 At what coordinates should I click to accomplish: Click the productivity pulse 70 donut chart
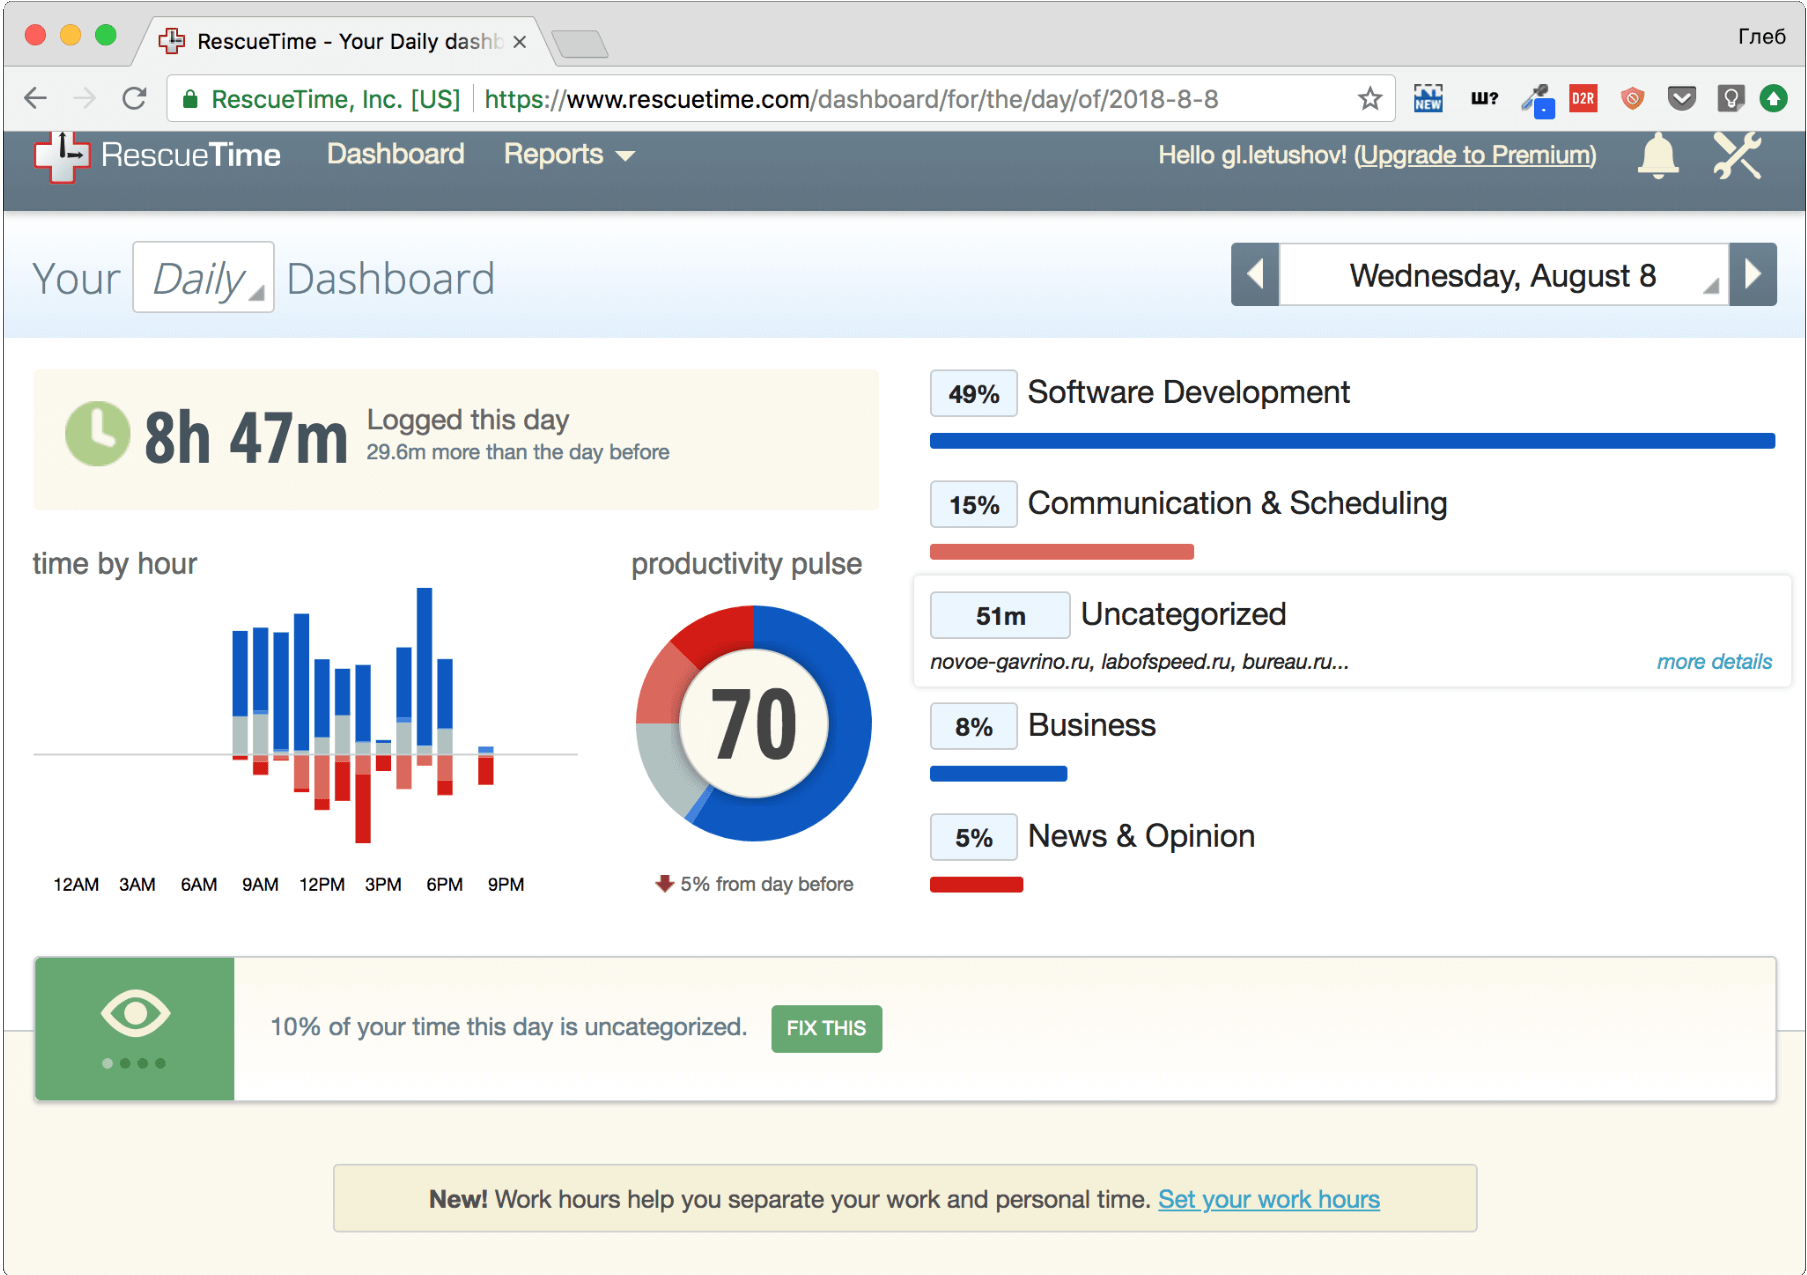coord(754,723)
